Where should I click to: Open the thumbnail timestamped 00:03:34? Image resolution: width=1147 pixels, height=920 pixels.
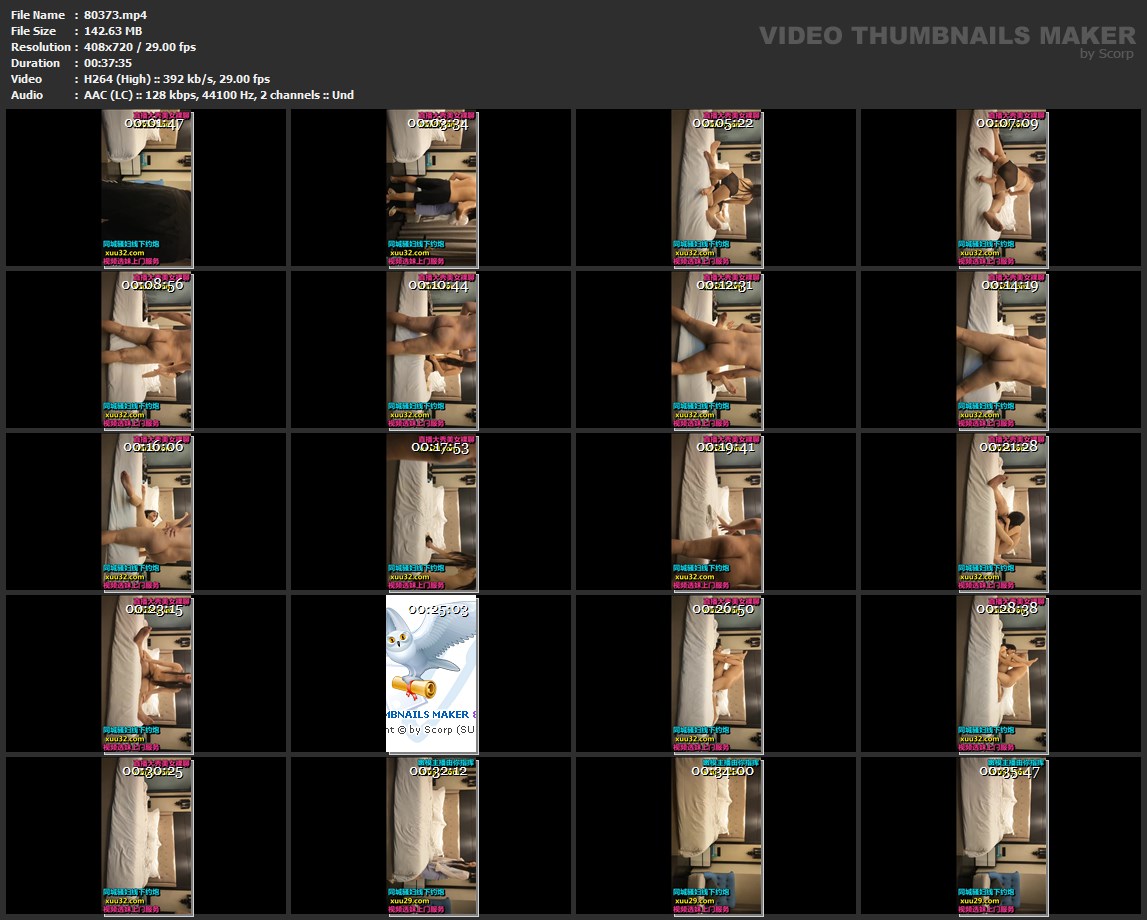(431, 189)
